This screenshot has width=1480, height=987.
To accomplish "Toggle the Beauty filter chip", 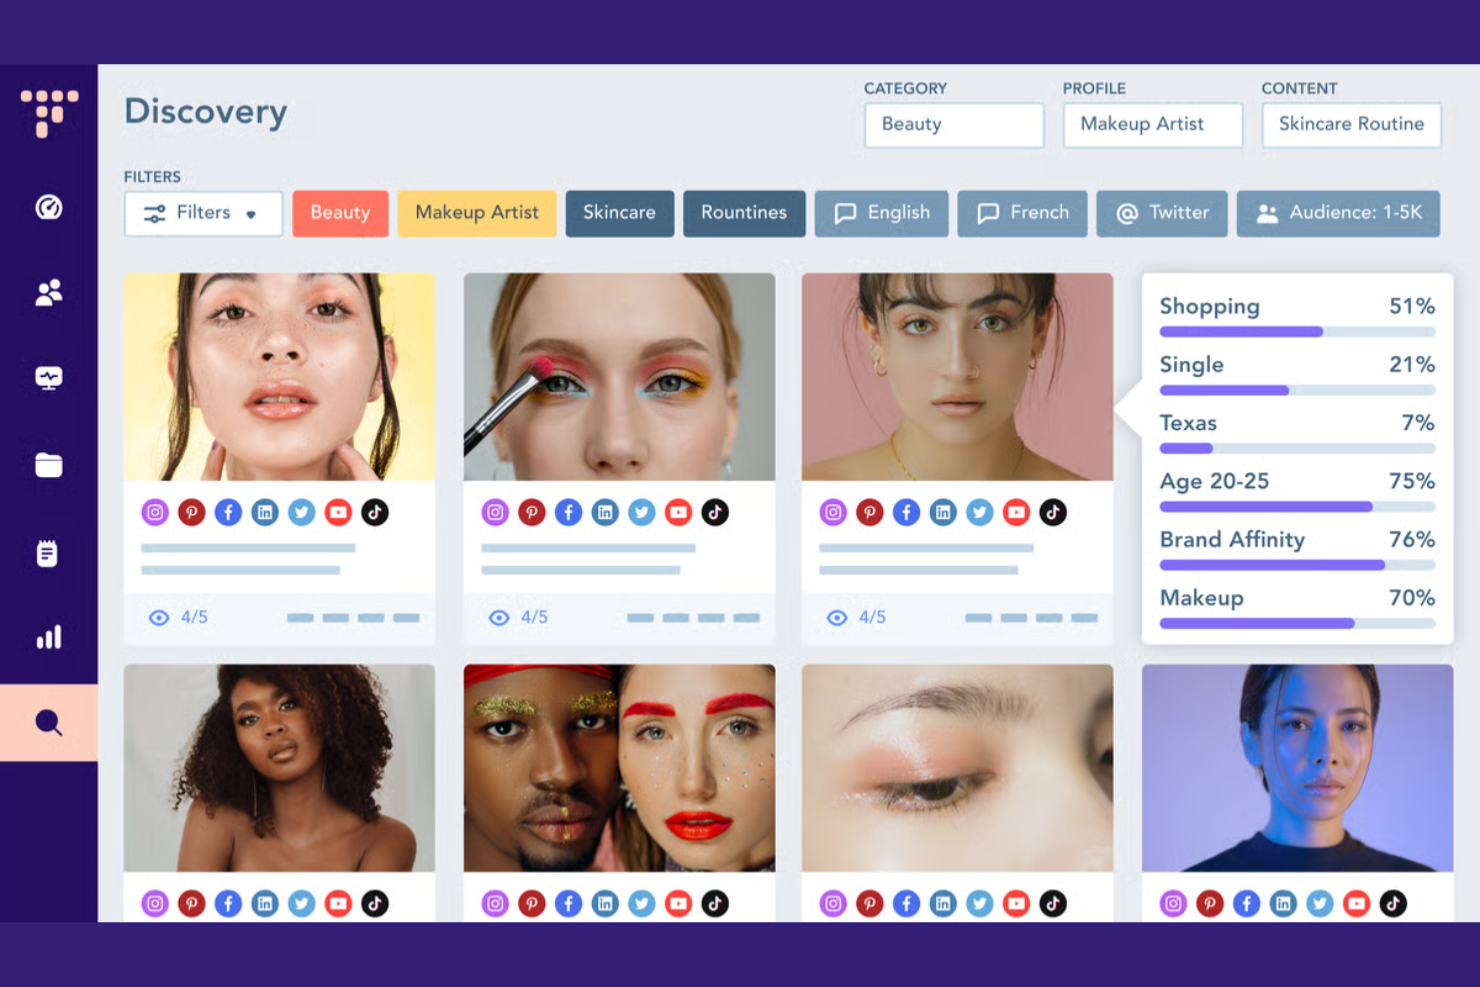I will coord(340,213).
